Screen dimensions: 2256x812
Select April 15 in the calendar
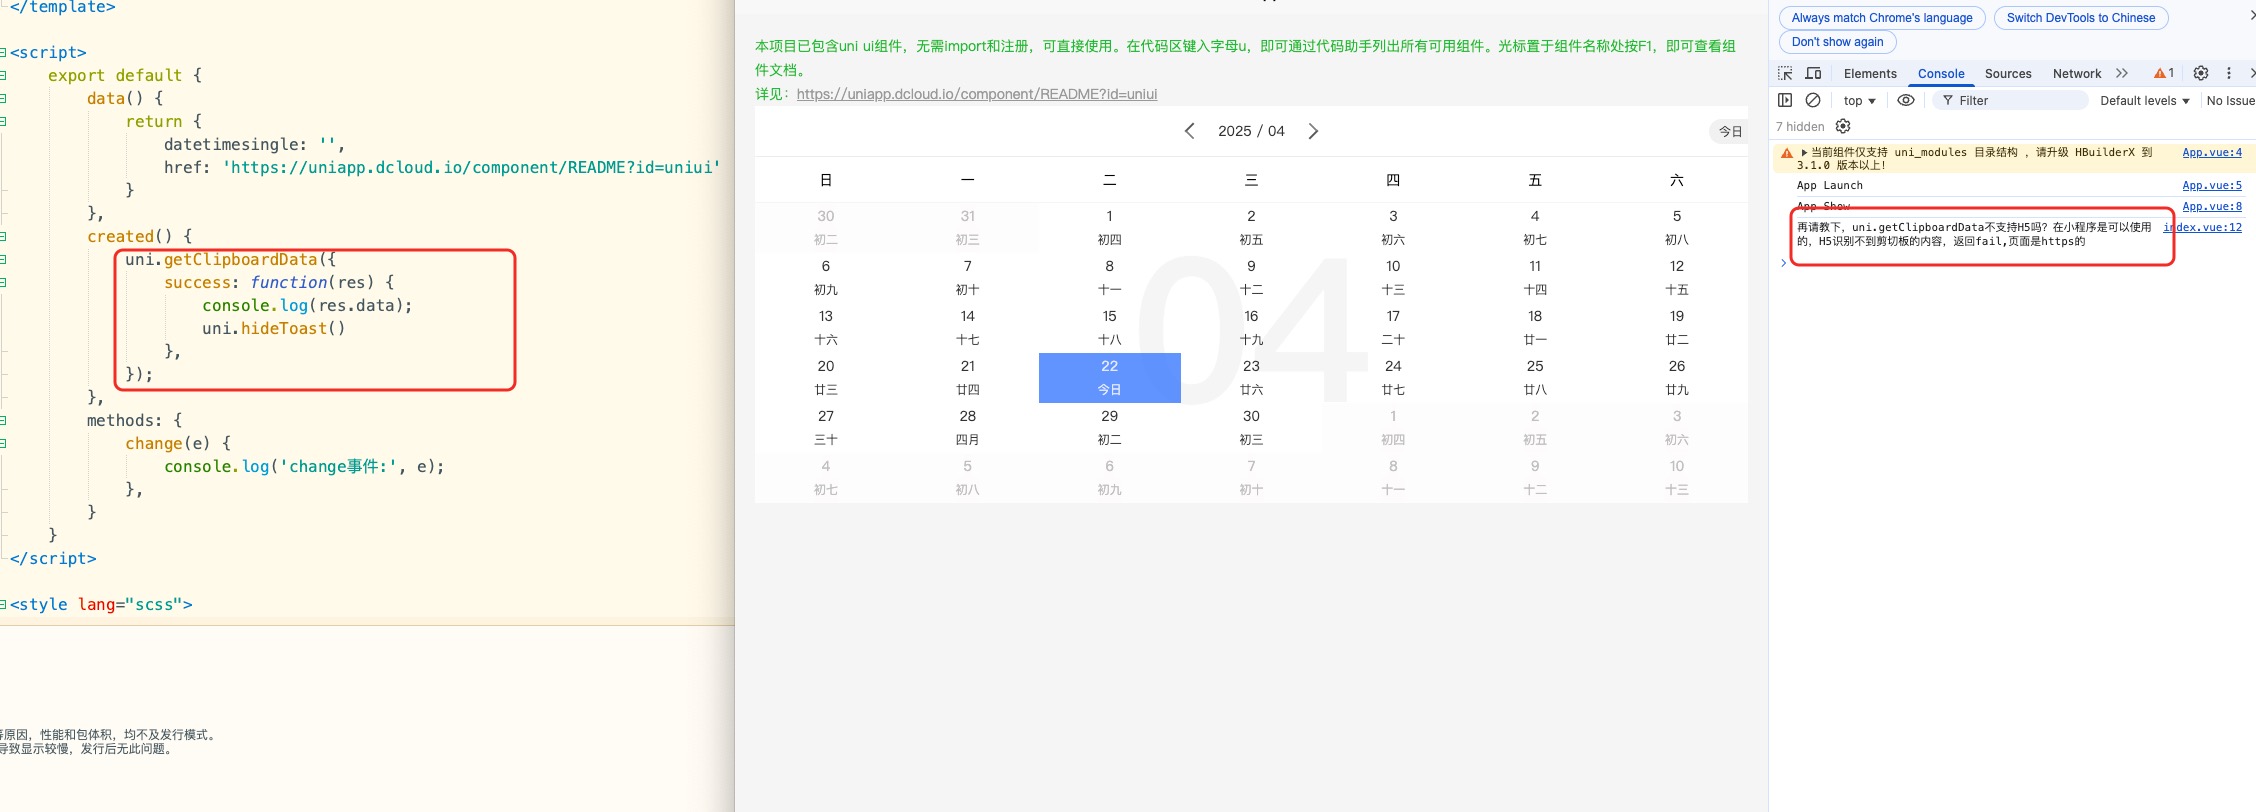click(x=1109, y=327)
